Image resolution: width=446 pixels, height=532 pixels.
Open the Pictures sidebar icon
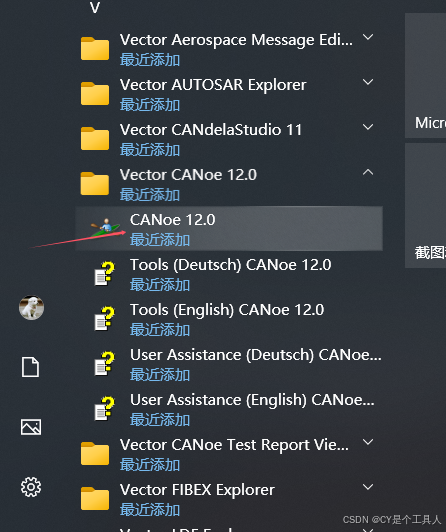click(31, 427)
